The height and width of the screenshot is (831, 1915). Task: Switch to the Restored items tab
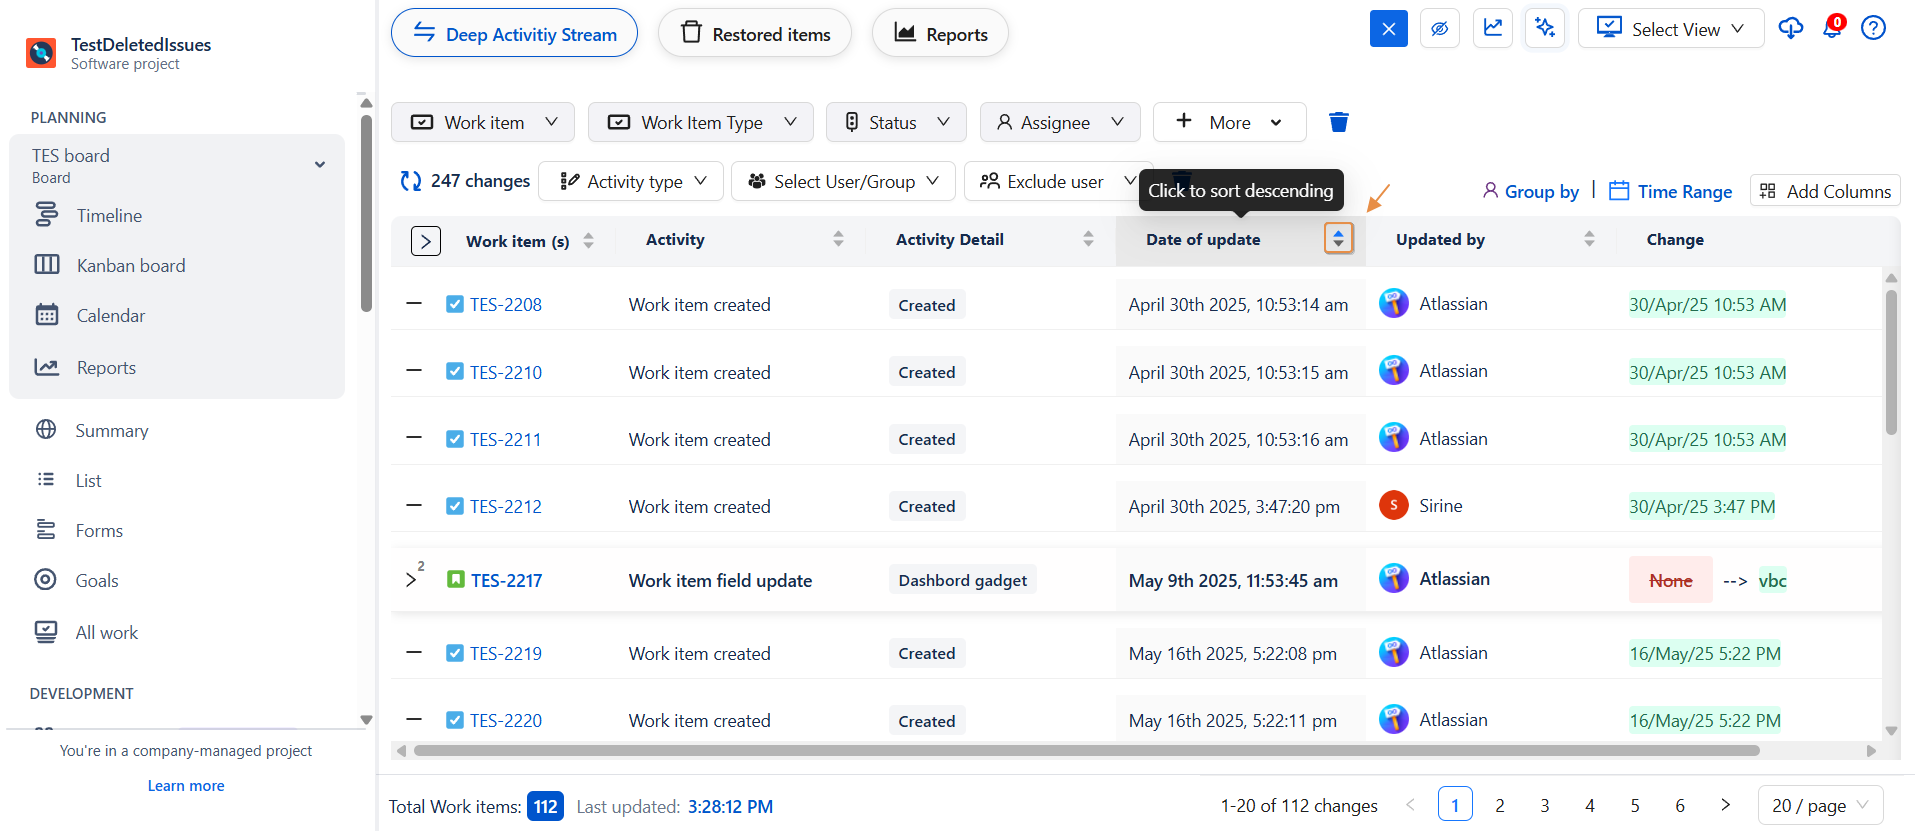pyautogui.click(x=755, y=34)
